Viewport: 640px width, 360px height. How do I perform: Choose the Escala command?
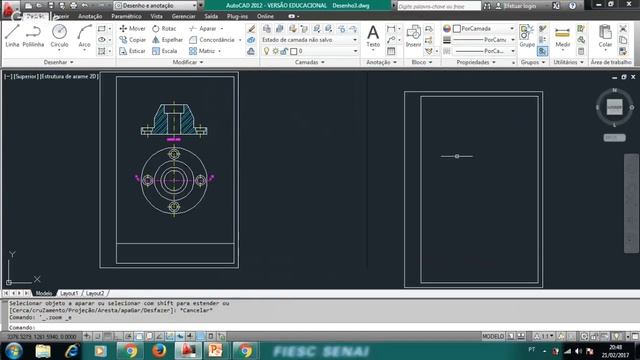tap(164, 51)
